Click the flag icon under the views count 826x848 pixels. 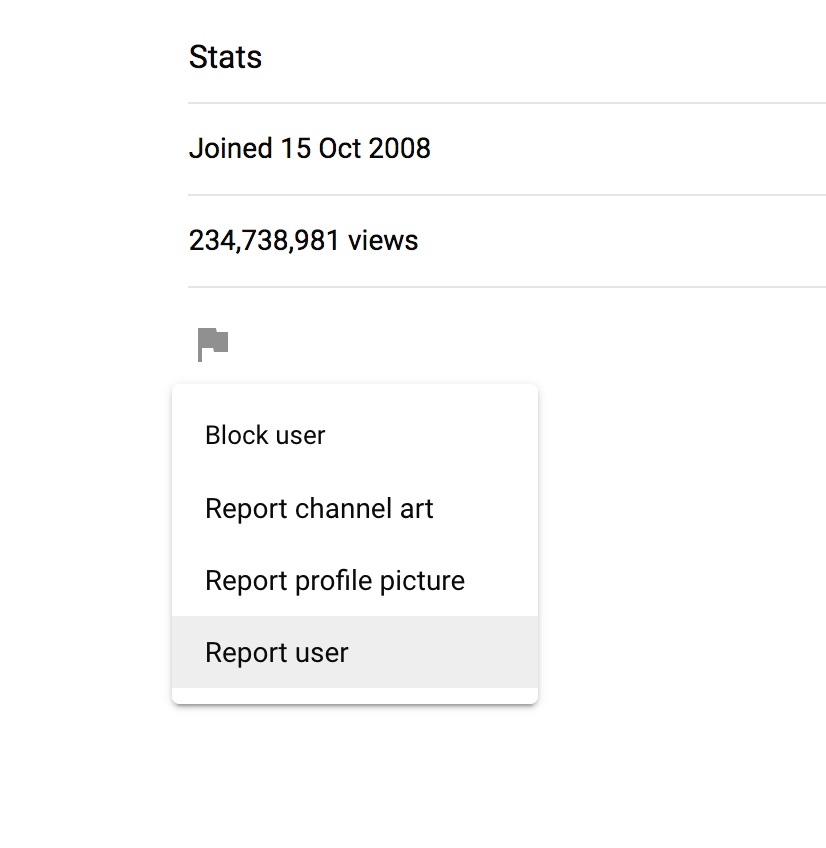(x=212, y=343)
